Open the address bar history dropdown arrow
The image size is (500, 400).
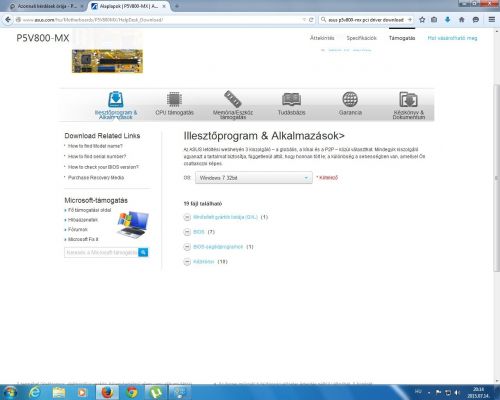304,20
